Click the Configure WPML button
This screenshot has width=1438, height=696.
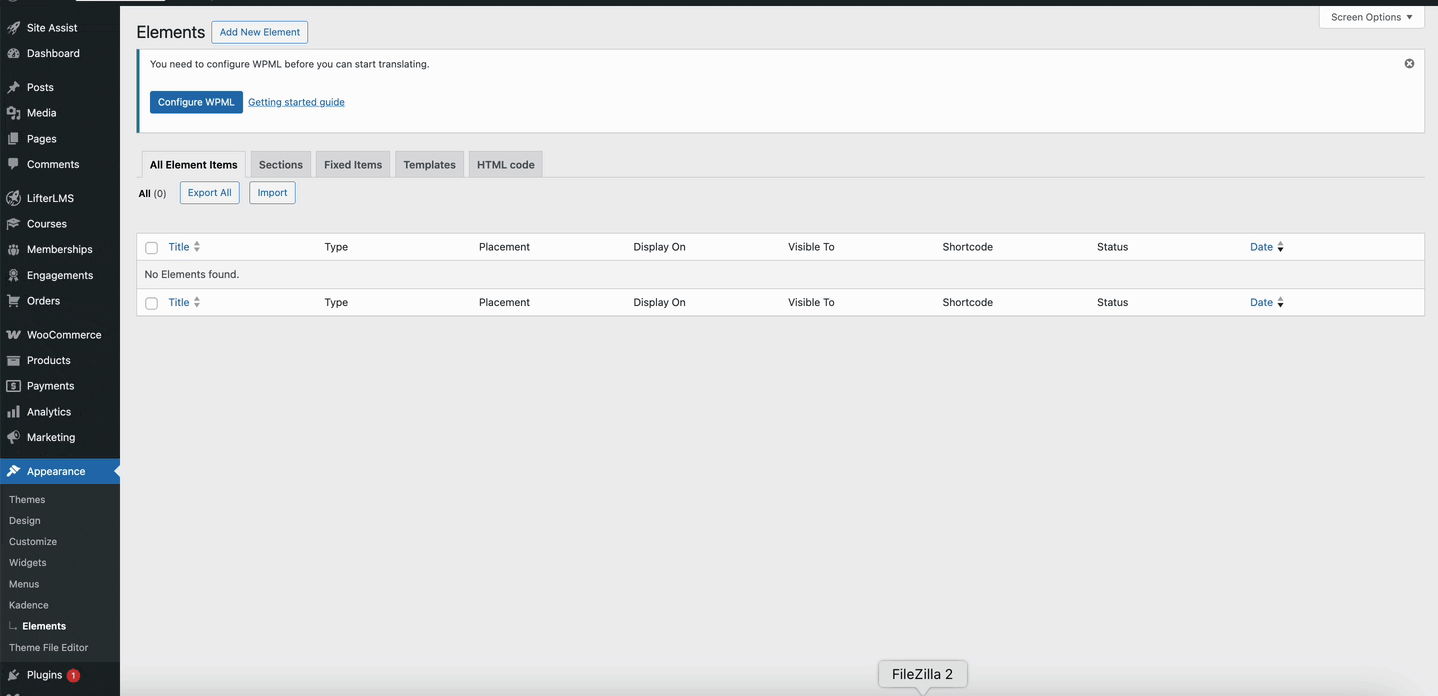click(x=195, y=101)
